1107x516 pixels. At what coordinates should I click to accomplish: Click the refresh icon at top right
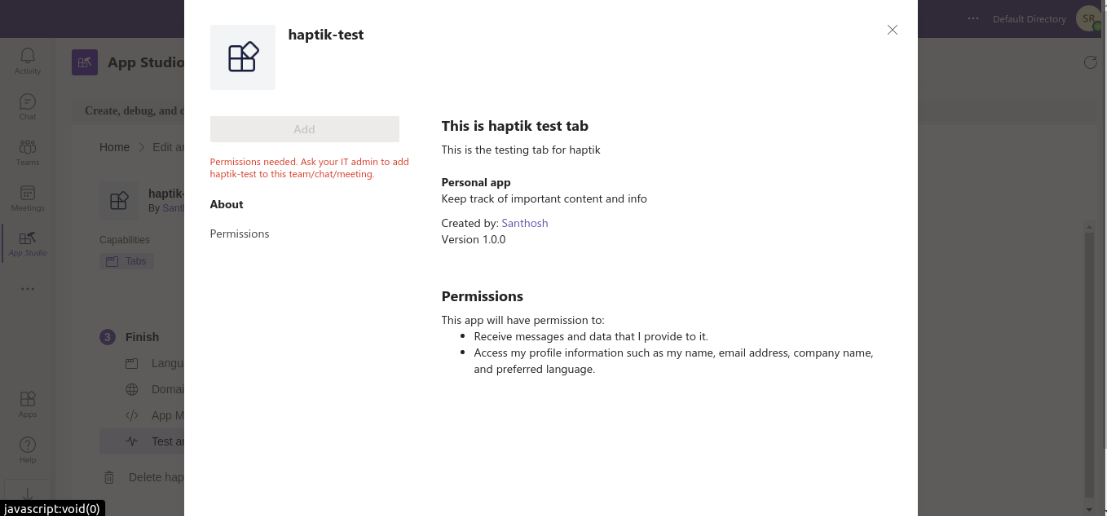pyautogui.click(x=1090, y=63)
